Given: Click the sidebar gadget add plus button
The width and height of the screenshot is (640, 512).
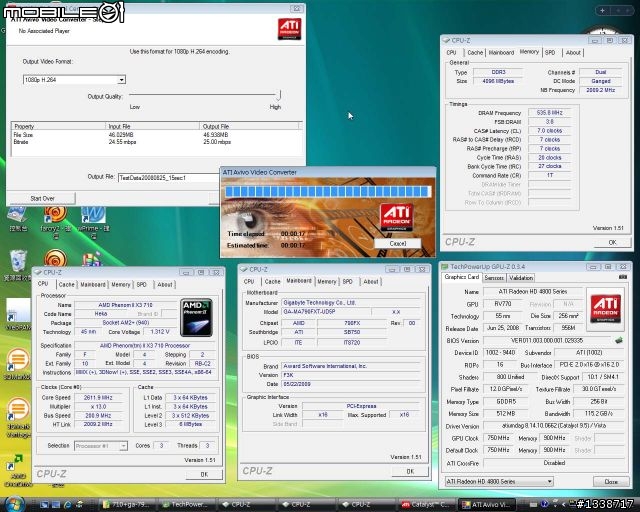Looking at the screenshot, I should point(602,11).
